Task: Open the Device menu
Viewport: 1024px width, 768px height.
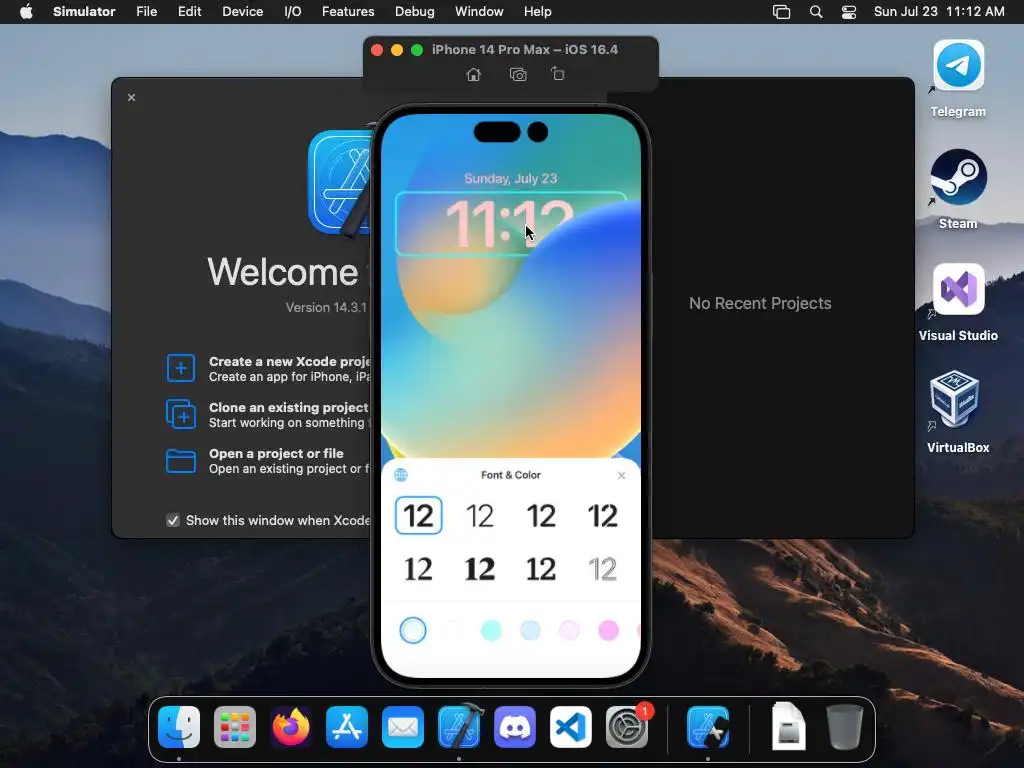Action: pyautogui.click(x=242, y=12)
